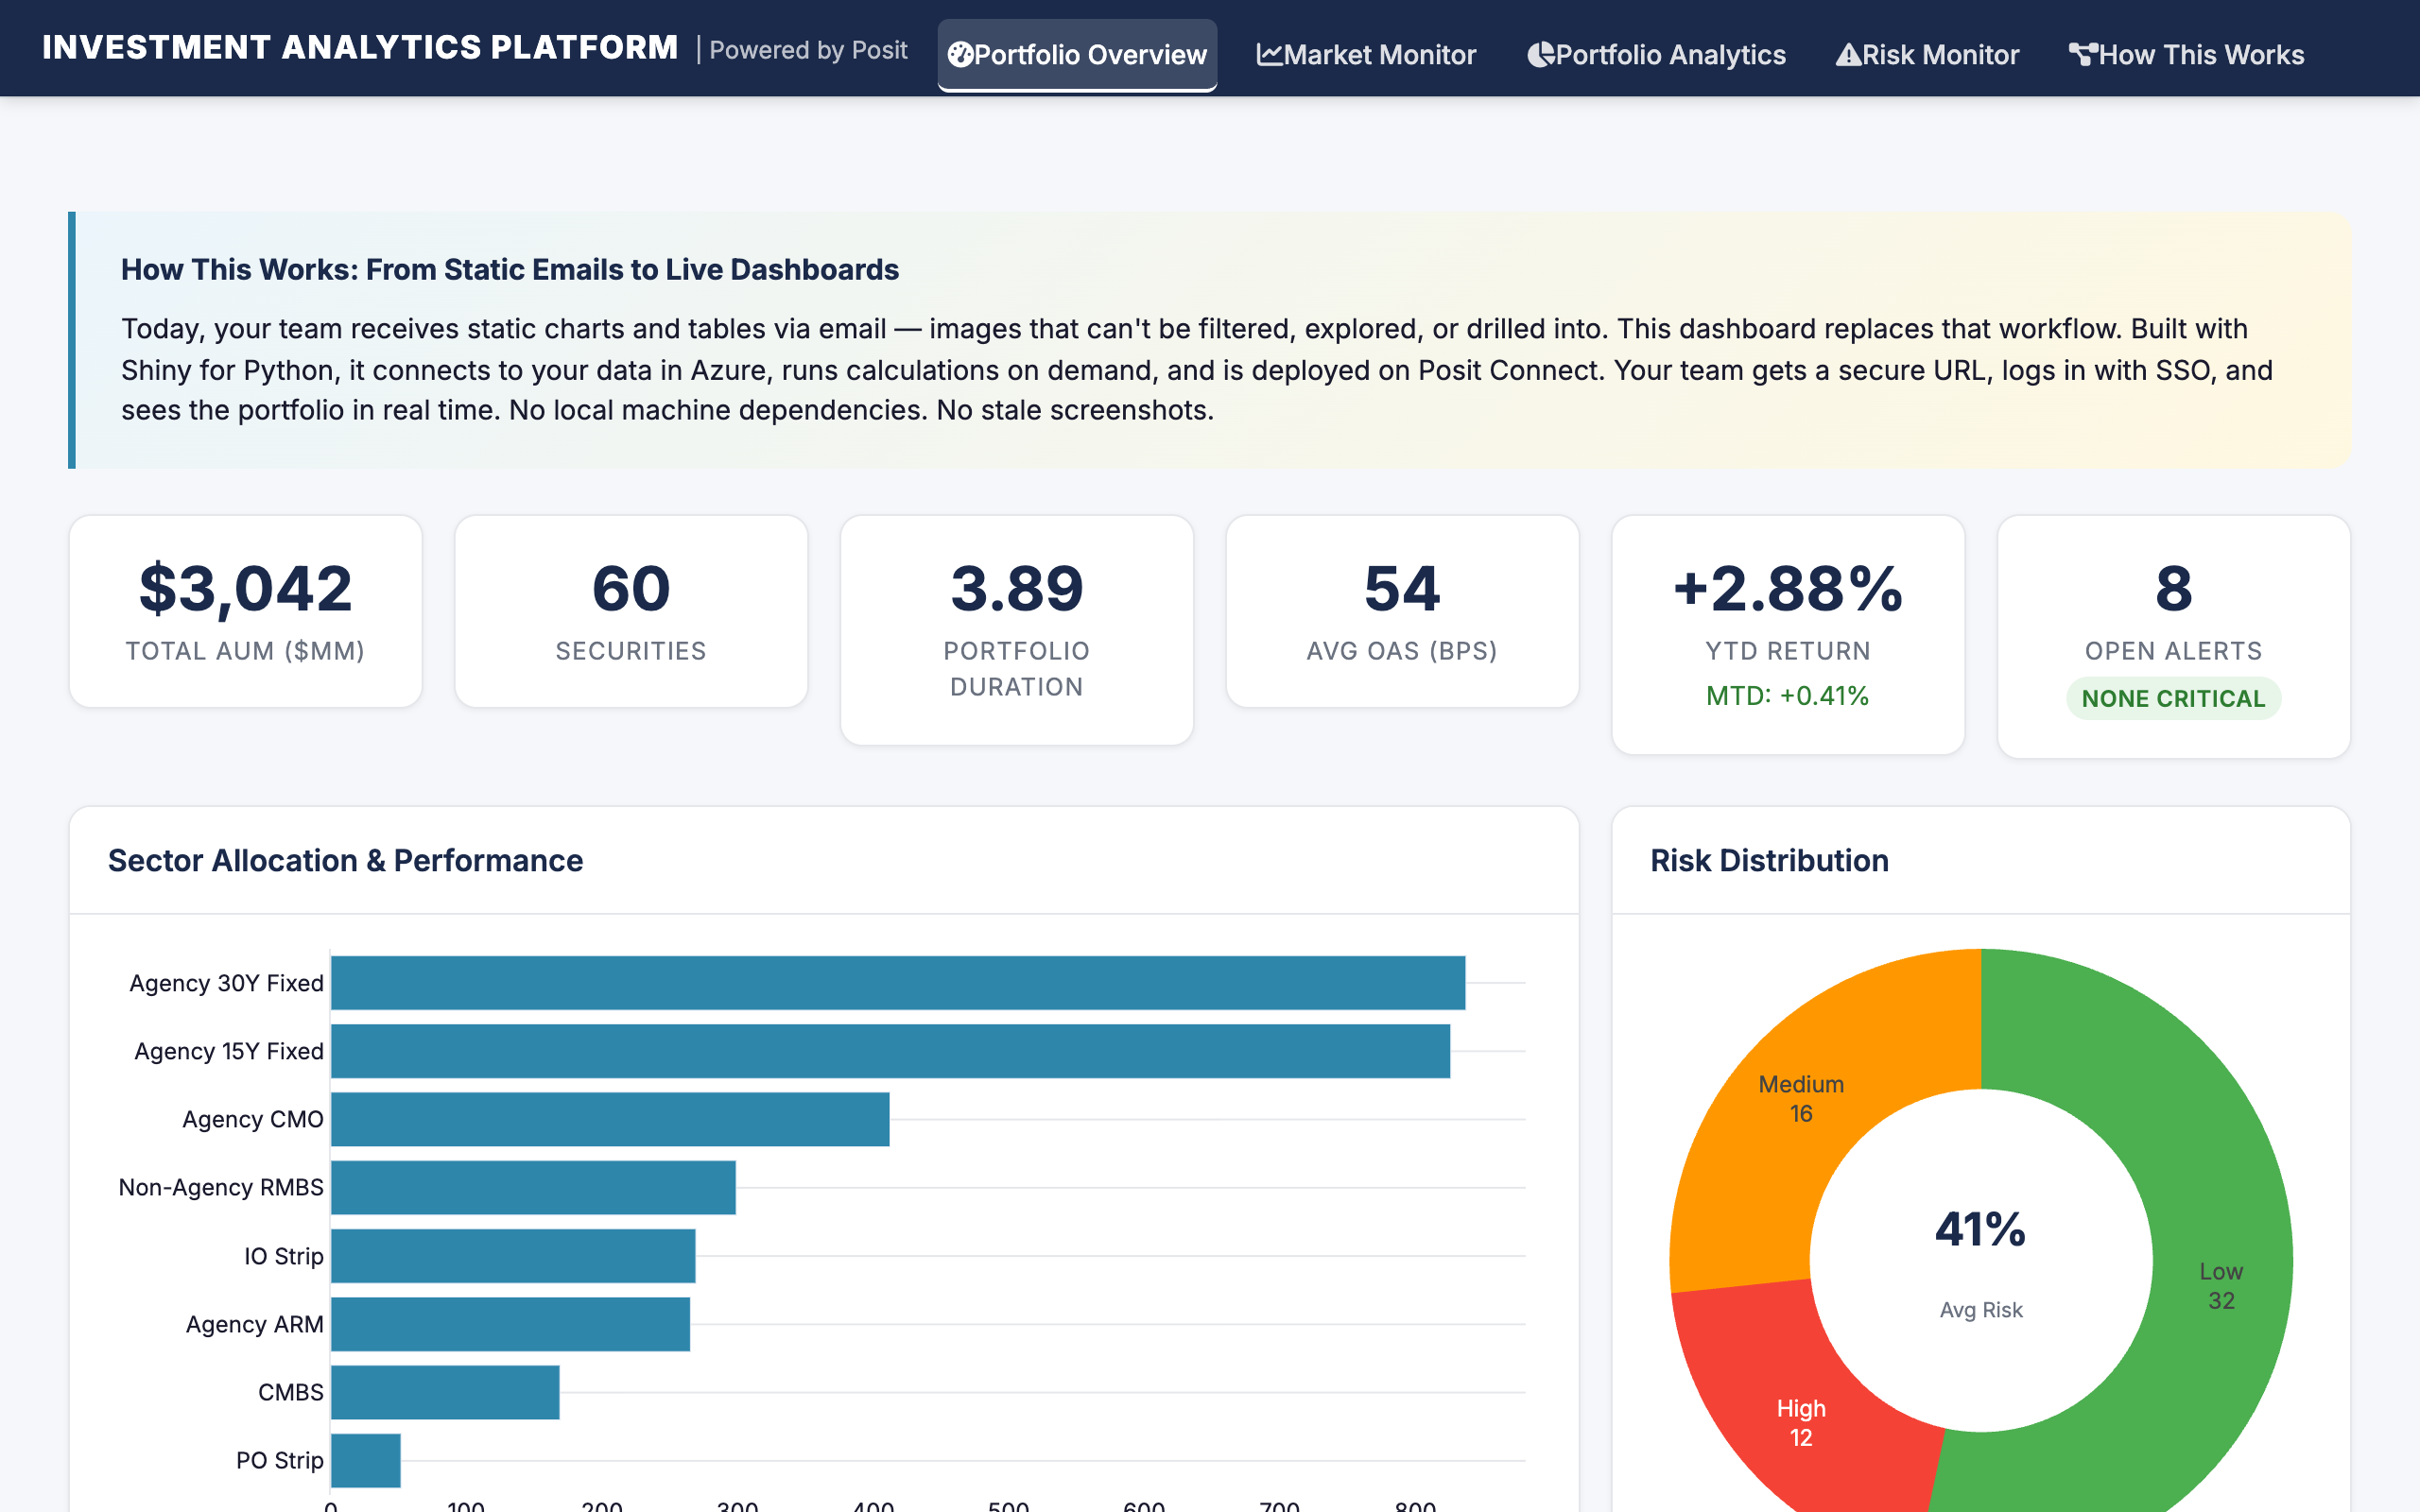
Task: Select the Agency CMO bar
Action: 610,1119
